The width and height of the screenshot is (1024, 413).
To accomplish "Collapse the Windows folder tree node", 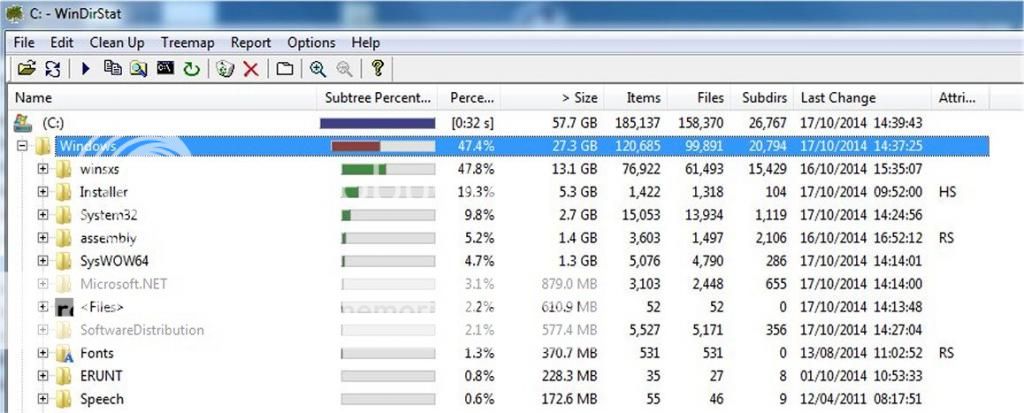I will (21, 146).
